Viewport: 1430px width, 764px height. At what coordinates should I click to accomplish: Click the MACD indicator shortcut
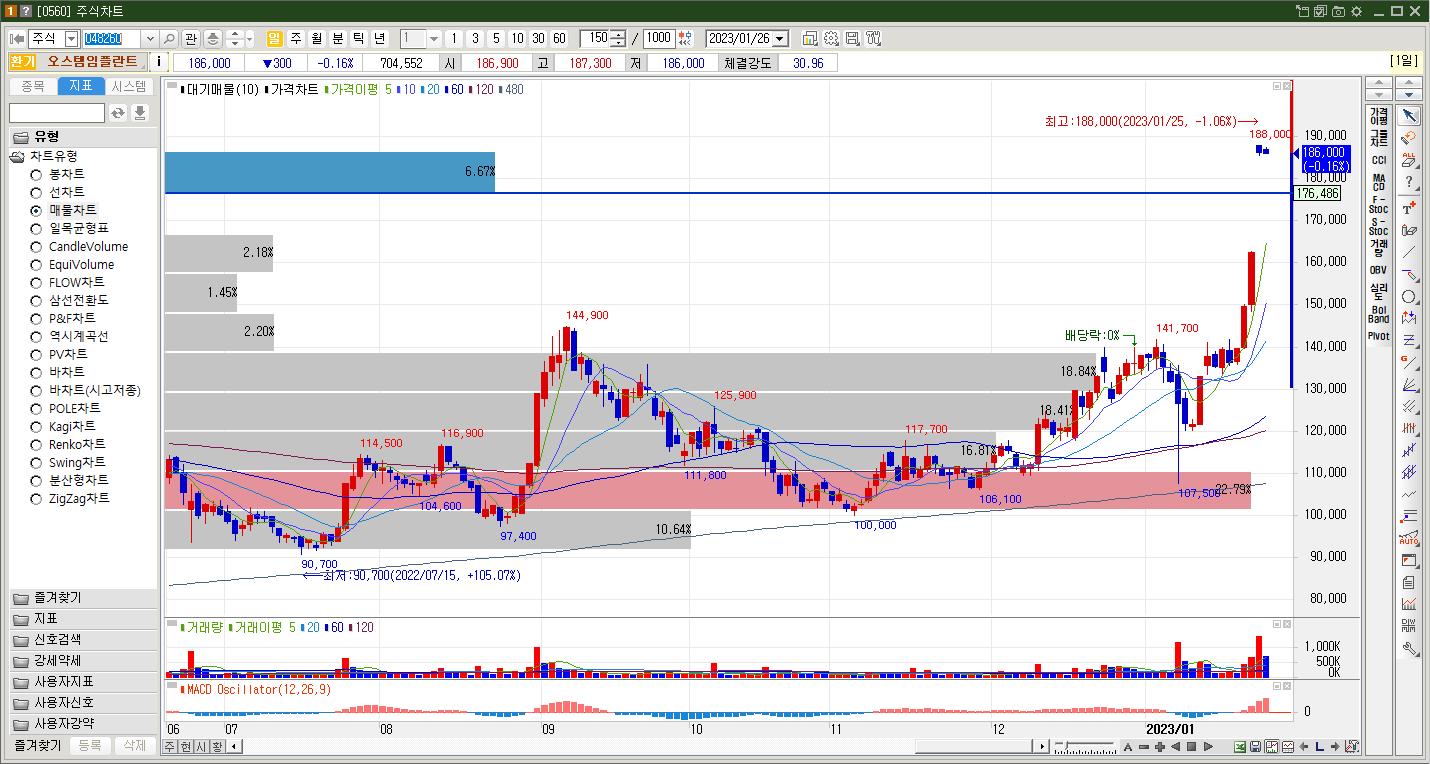pos(1379,182)
